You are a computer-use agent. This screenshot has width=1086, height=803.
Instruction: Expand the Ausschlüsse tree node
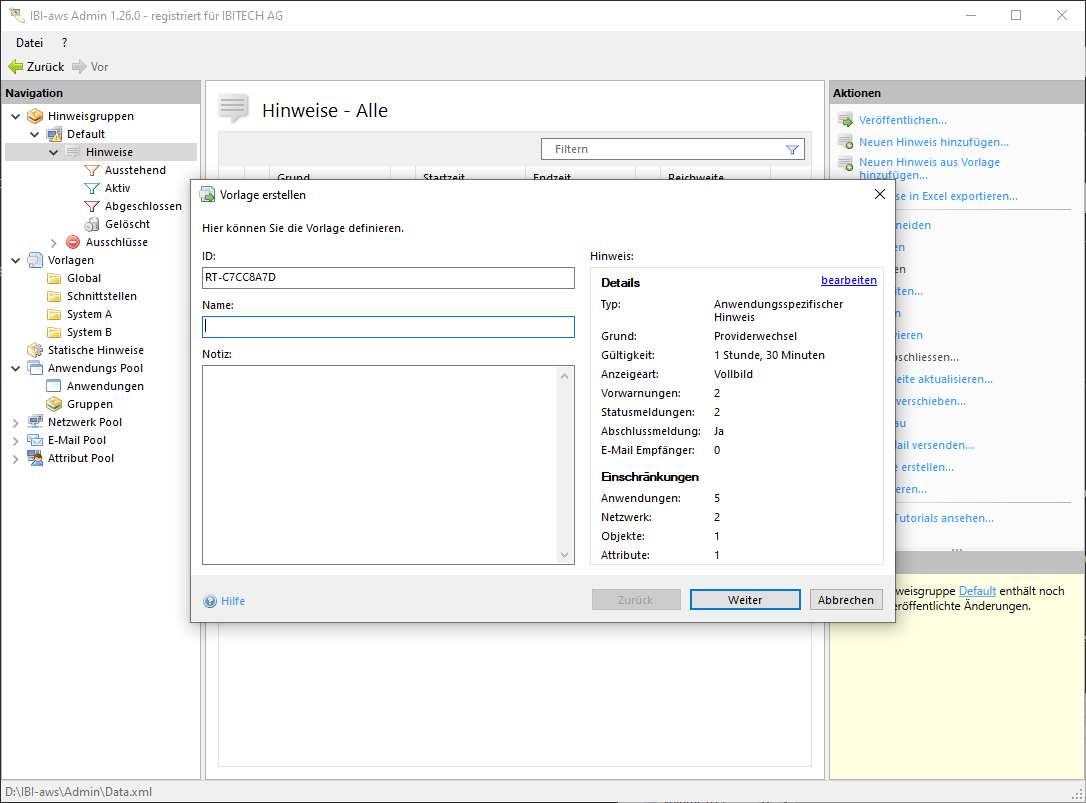tap(54, 242)
